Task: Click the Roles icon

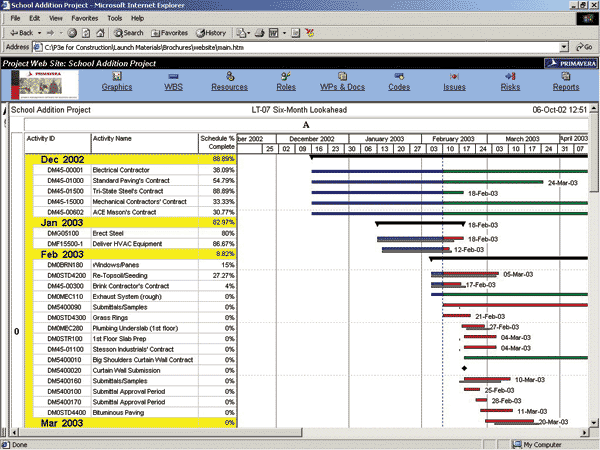Action: (286, 76)
